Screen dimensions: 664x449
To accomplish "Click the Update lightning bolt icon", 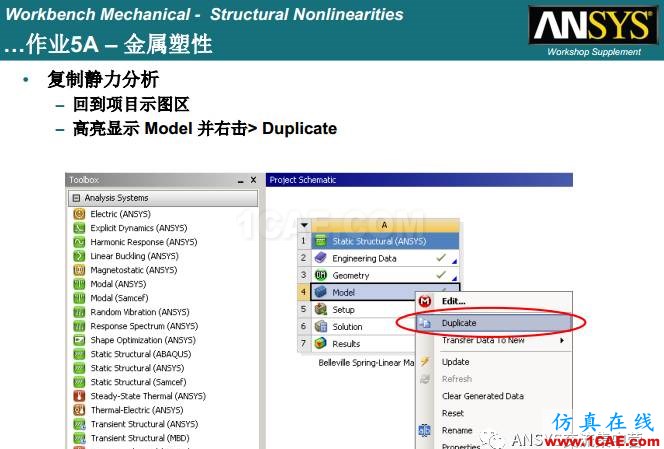I will (425, 361).
